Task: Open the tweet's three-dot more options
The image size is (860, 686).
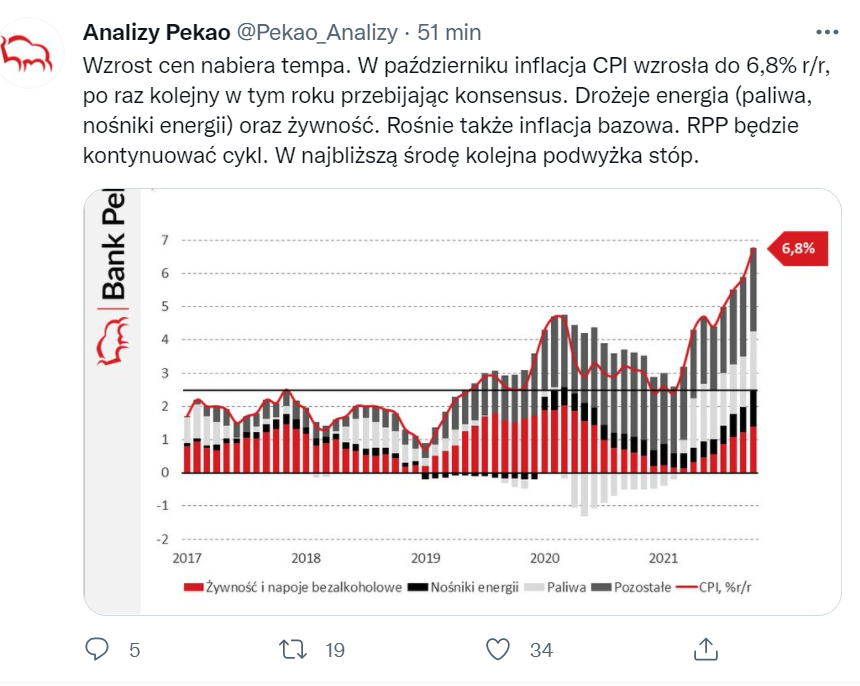Action: (828, 31)
